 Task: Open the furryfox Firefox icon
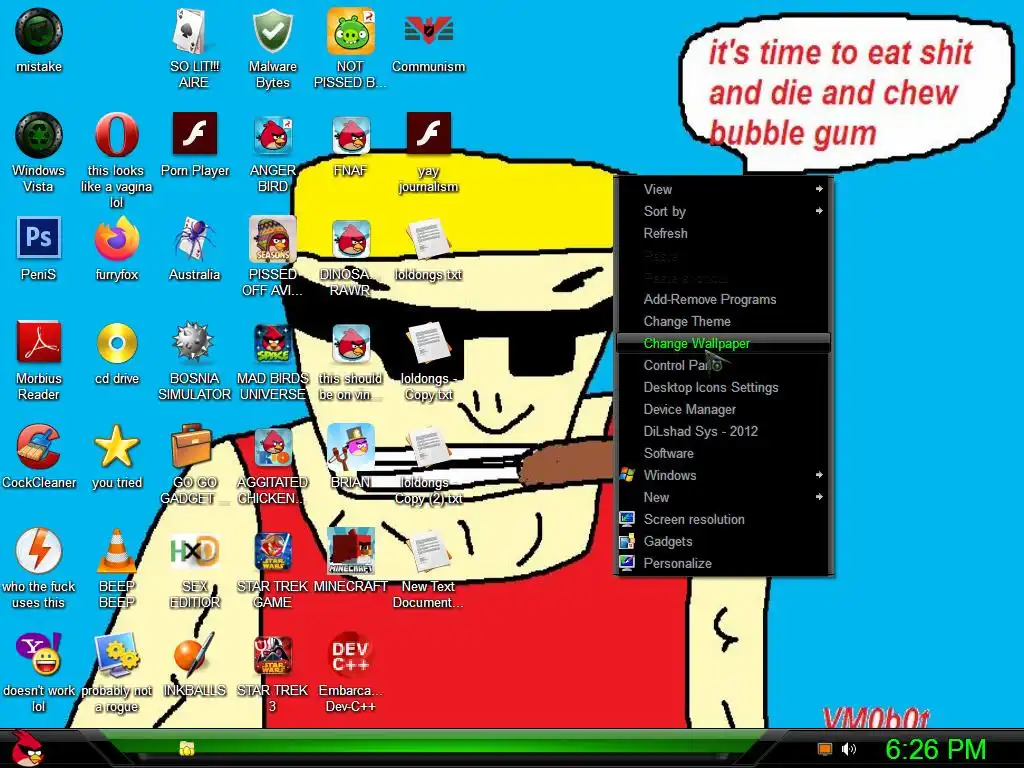[116, 240]
